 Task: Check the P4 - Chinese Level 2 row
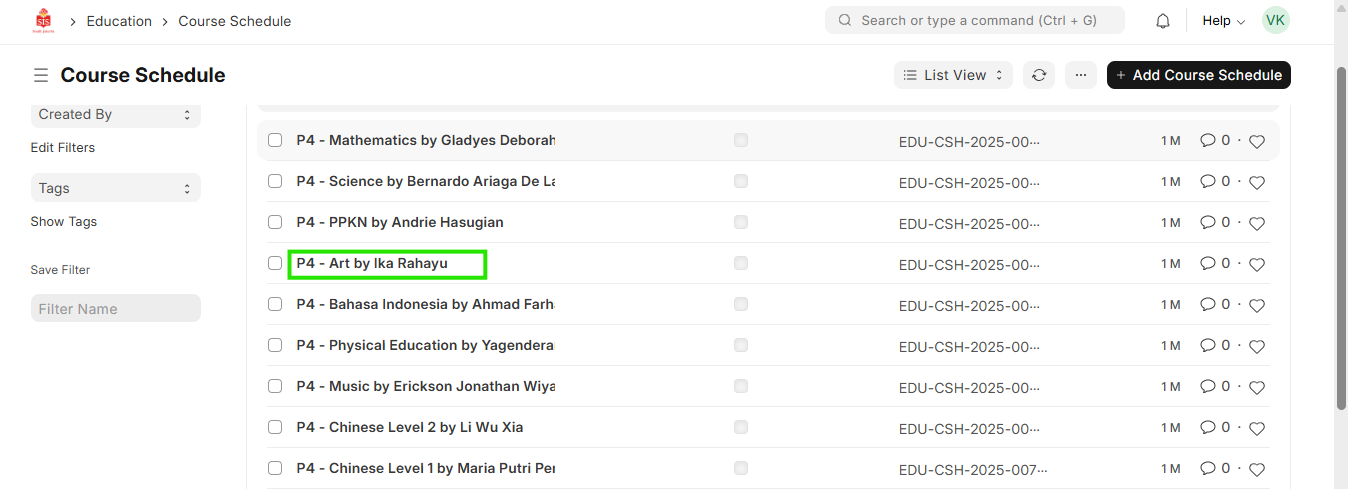(275, 427)
